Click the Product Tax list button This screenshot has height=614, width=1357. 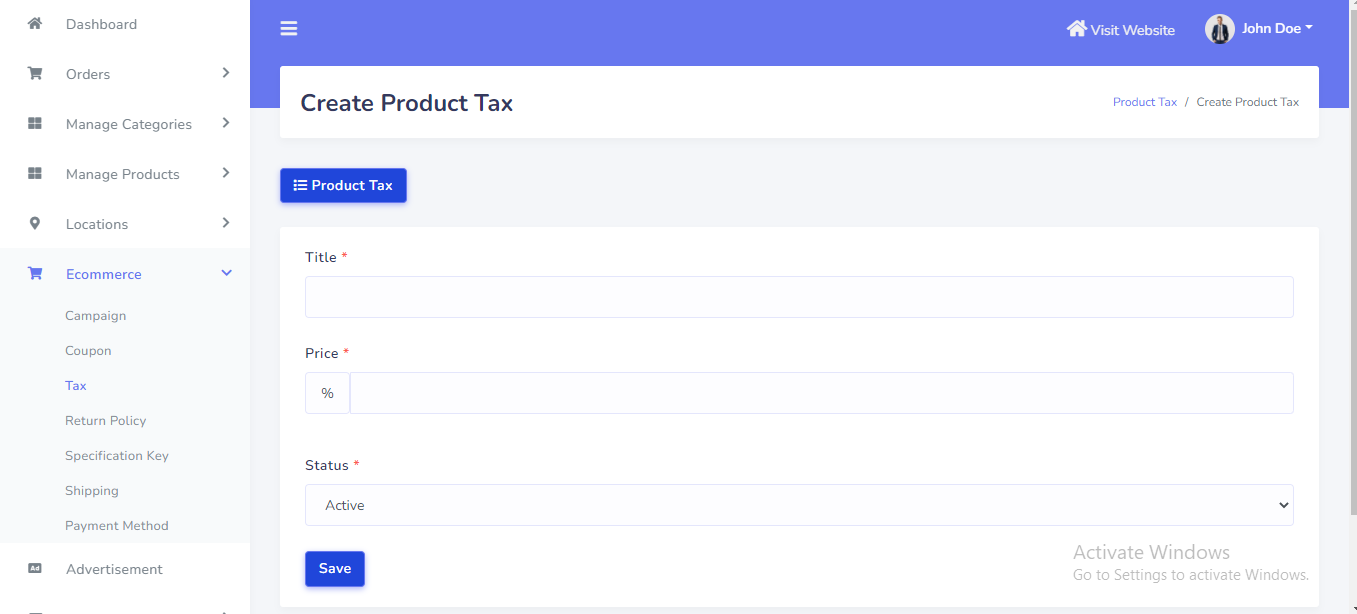343,185
